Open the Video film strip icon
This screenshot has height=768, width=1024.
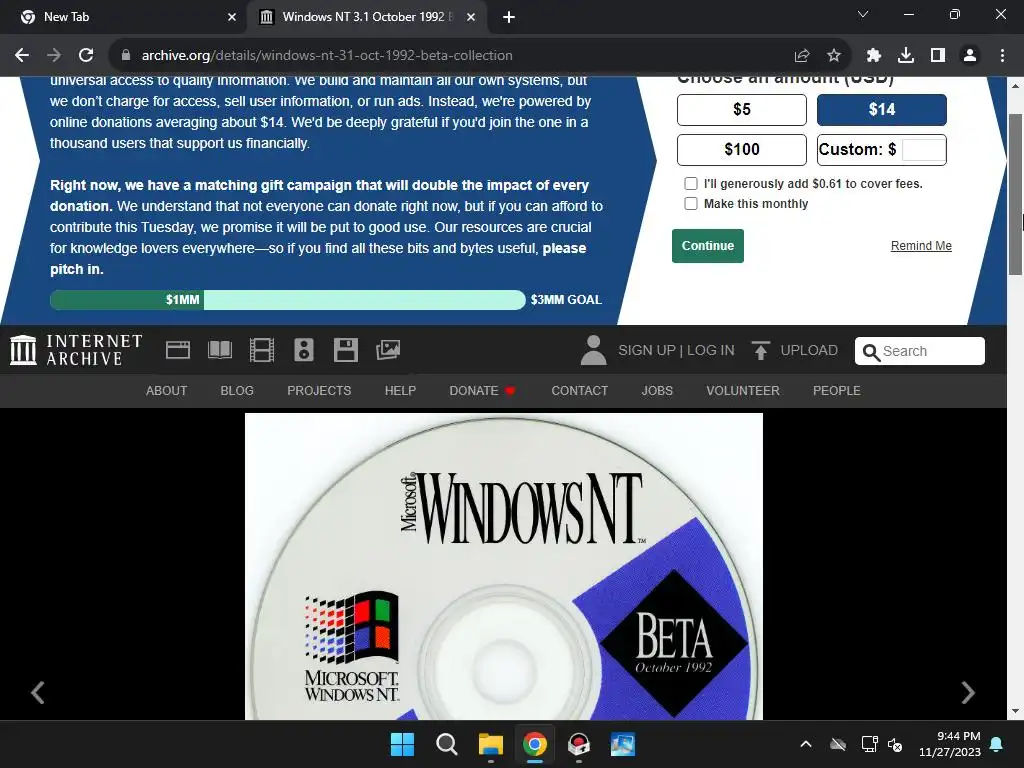point(262,350)
